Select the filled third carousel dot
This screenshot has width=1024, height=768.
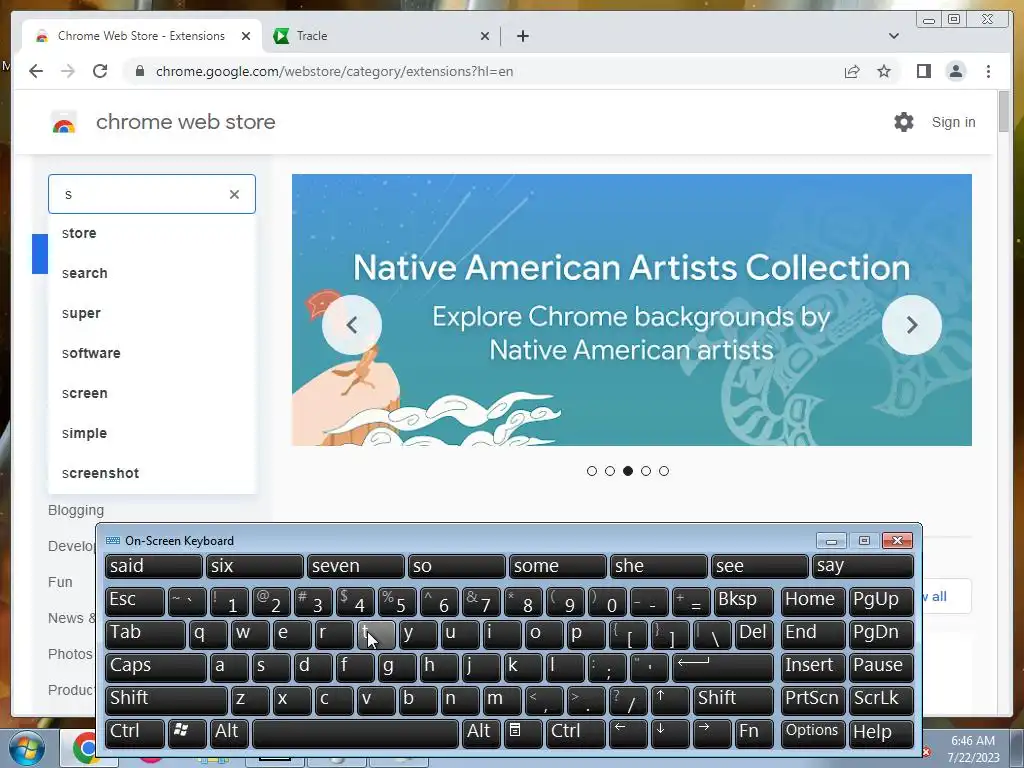628,471
